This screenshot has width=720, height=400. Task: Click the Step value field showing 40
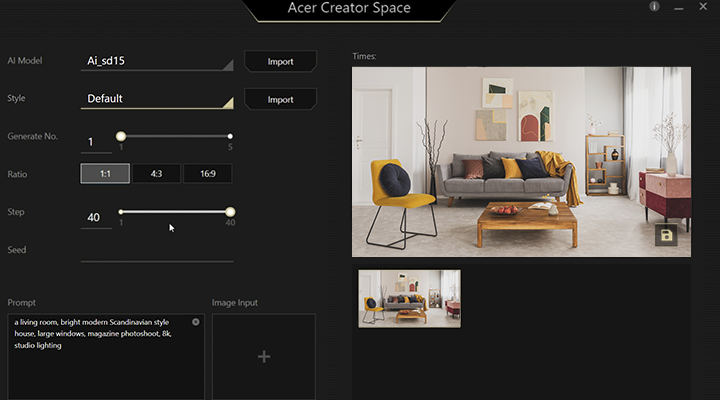tap(96, 217)
